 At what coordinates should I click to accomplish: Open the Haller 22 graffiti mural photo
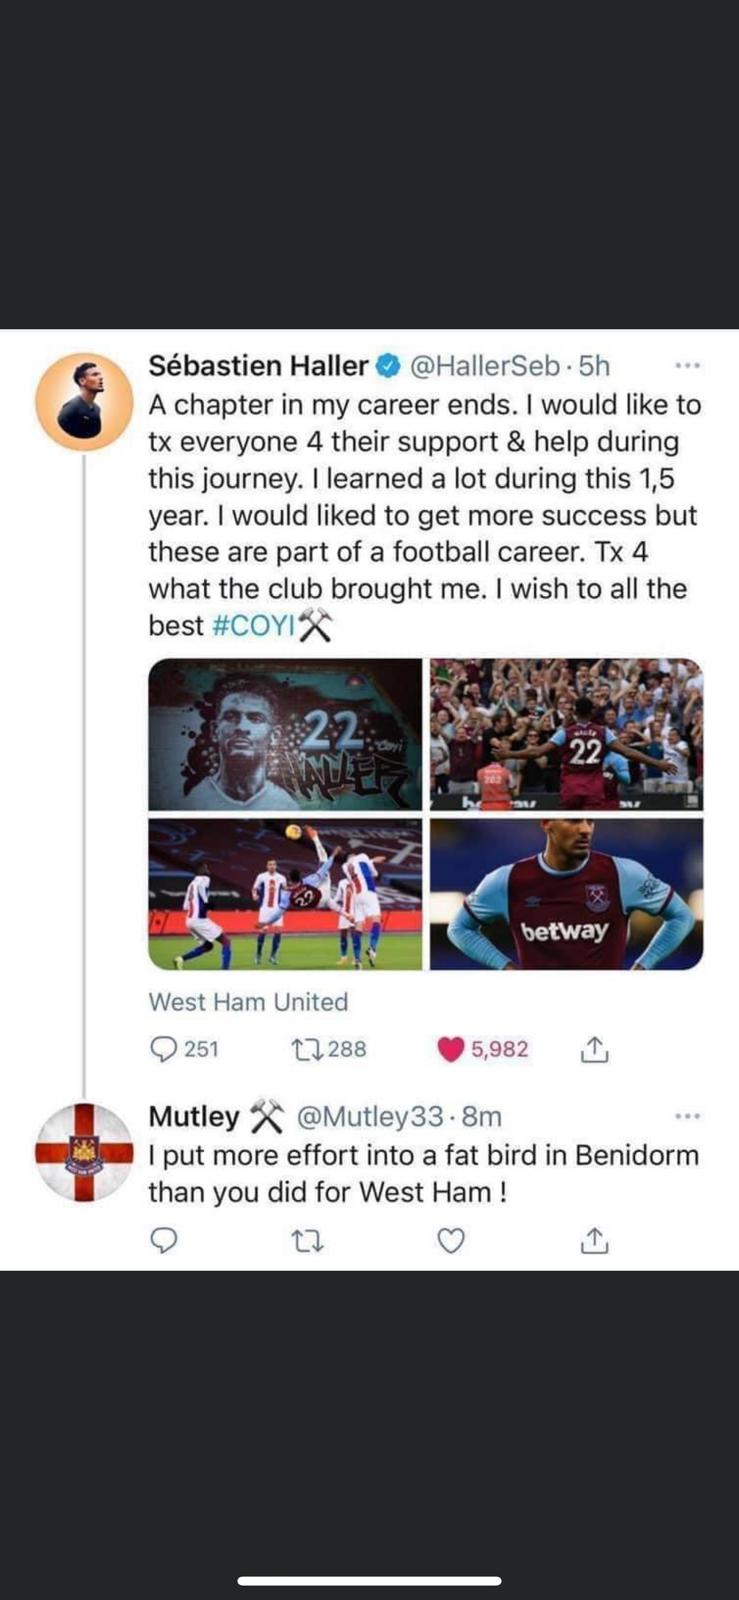[285, 734]
